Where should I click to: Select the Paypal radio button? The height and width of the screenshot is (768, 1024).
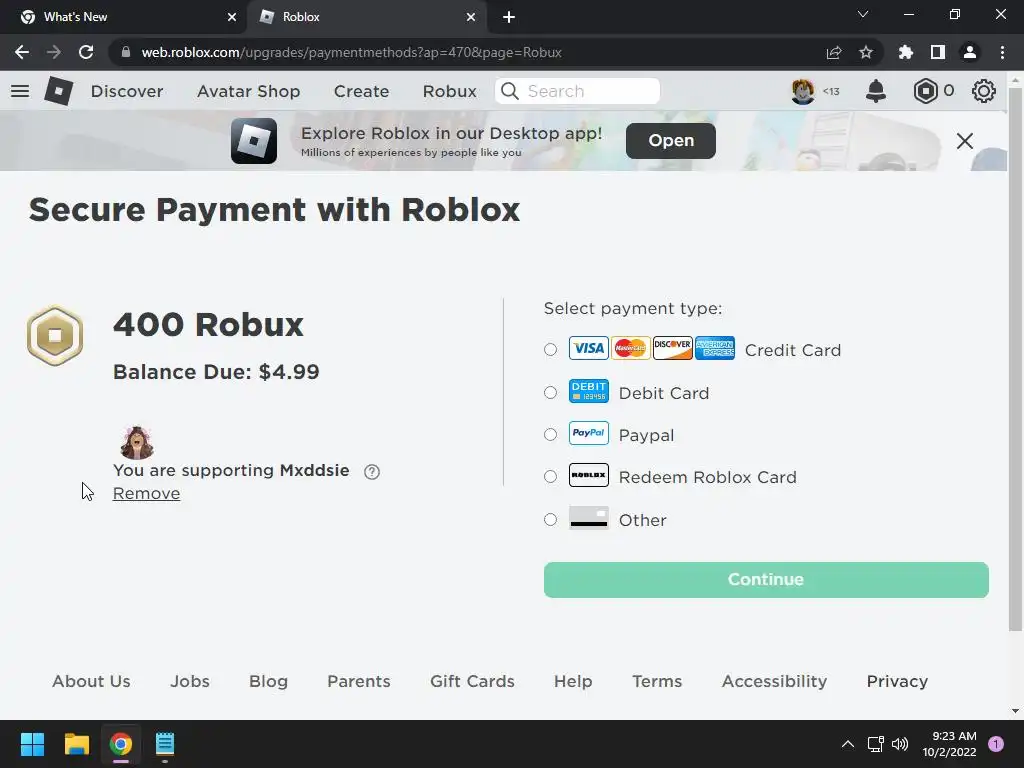tap(551, 434)
